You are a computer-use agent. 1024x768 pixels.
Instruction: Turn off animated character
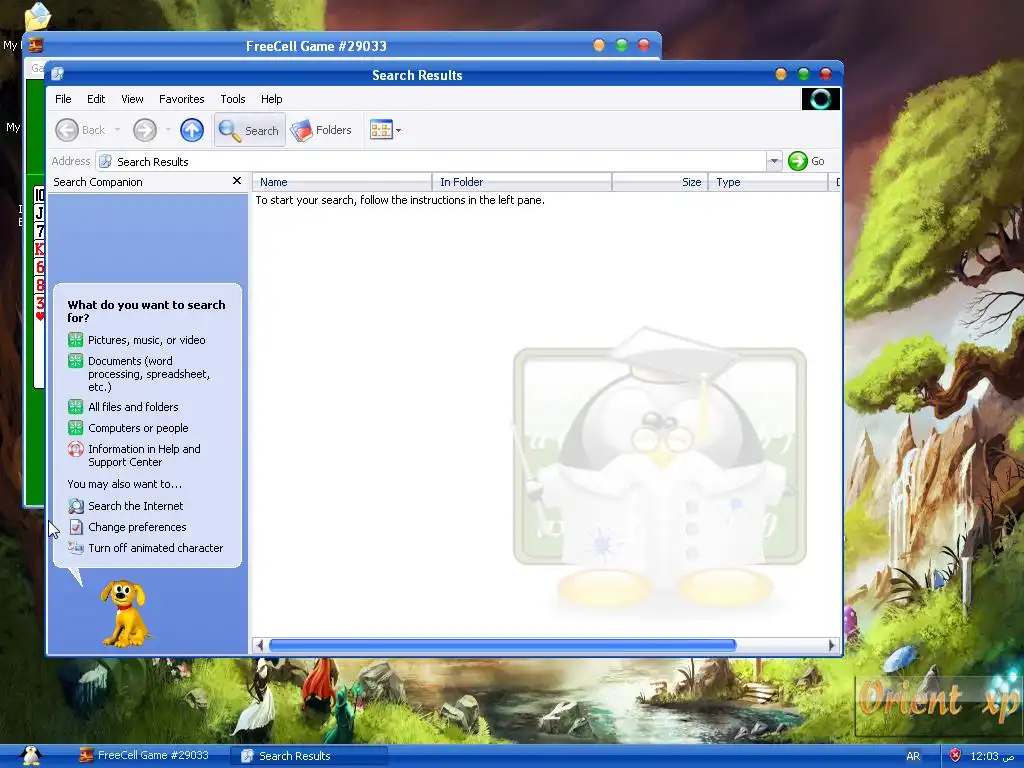tap(155, 548)
